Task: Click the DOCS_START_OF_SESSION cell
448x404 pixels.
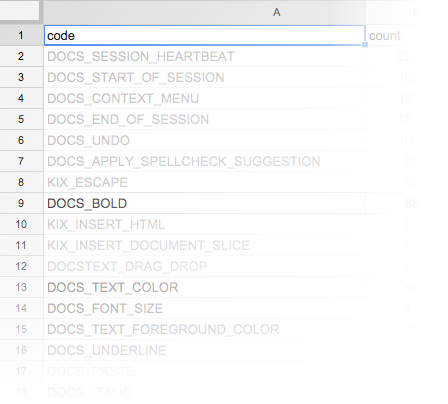Action: point(205,77)
